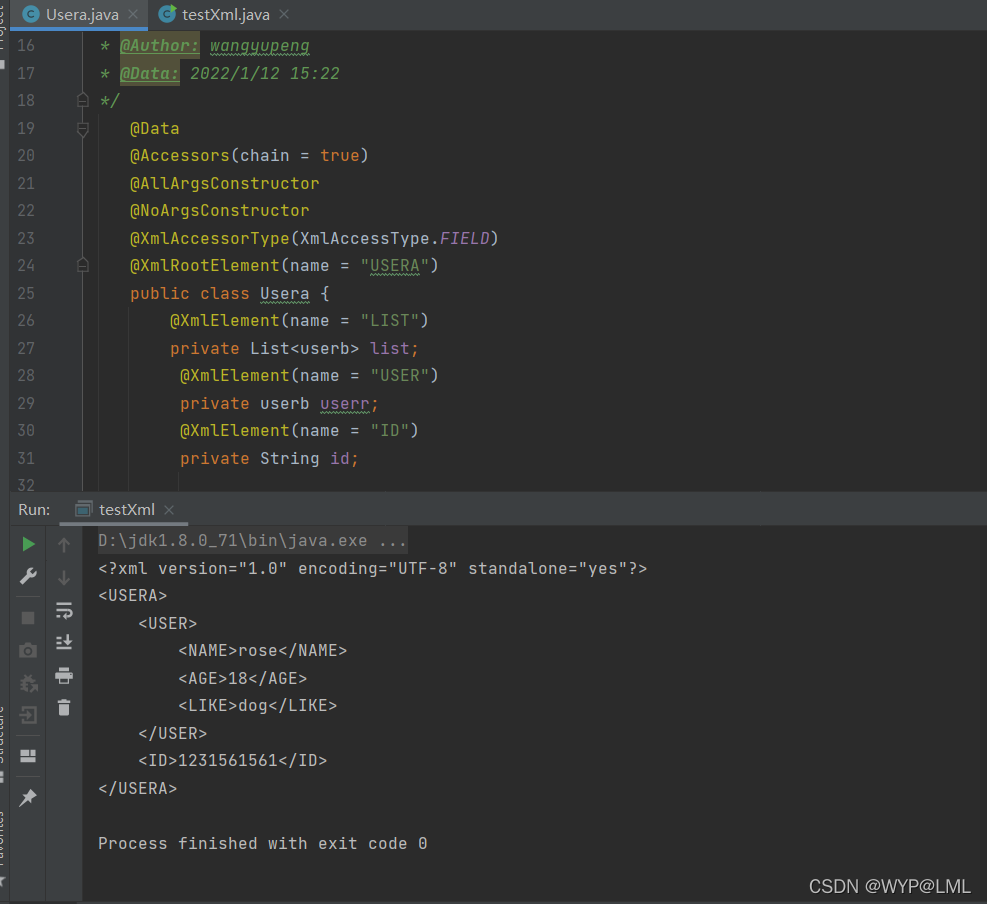The height and width of the screenshot is (904, 987).
Task: Click the xml version declaration line
Action: [x=373, y=568]
